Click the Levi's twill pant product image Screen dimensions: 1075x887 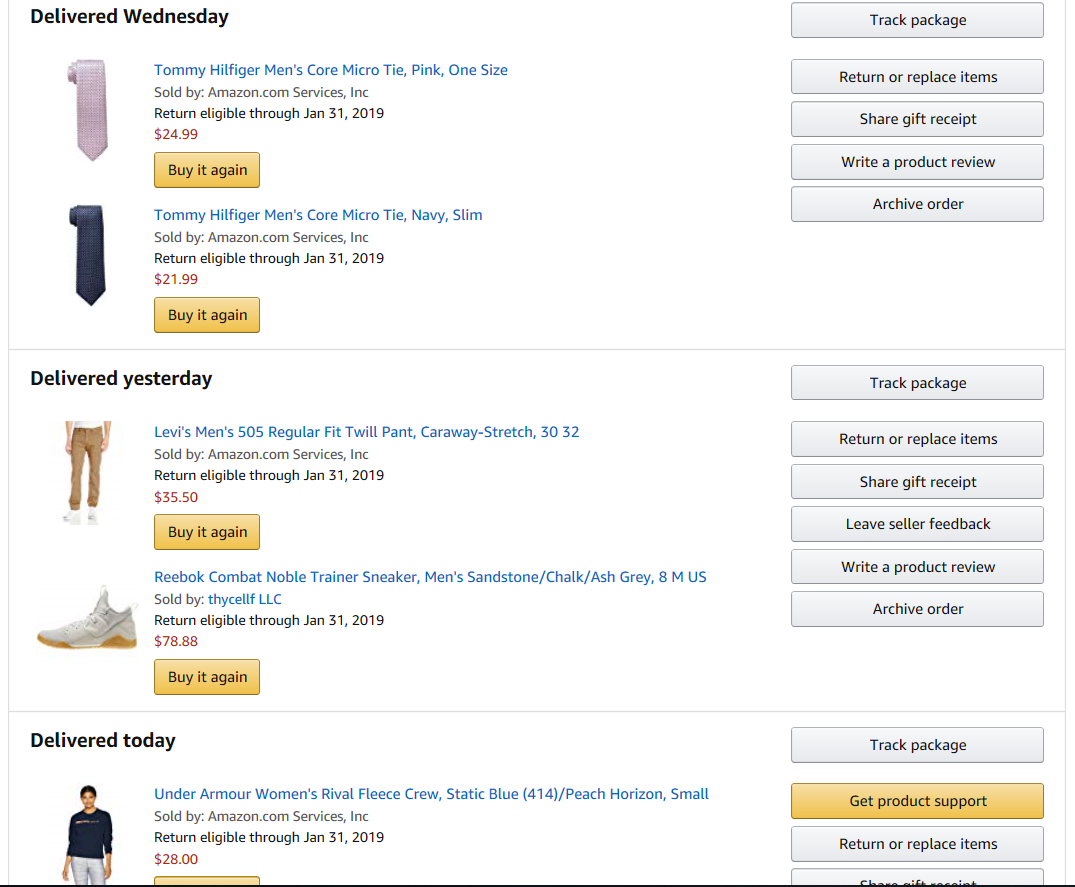coord(87,472)
